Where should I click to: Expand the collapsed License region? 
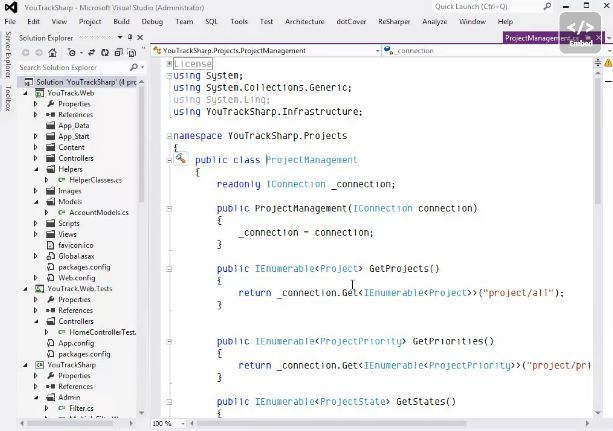pos(169,63)
